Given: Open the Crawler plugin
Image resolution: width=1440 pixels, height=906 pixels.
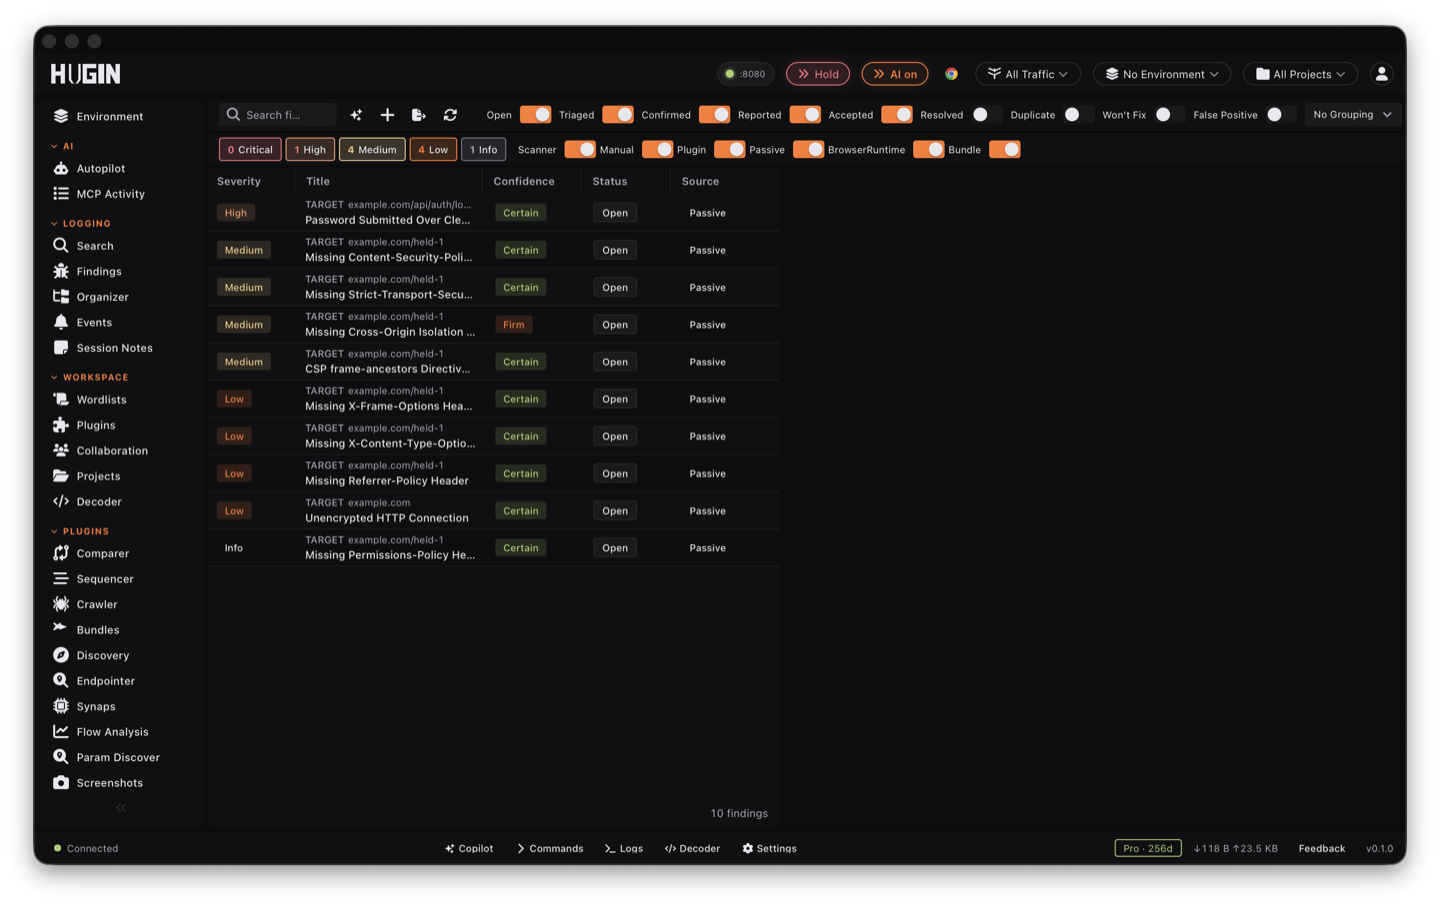Looking at the screenshot, I should point(97,604).
